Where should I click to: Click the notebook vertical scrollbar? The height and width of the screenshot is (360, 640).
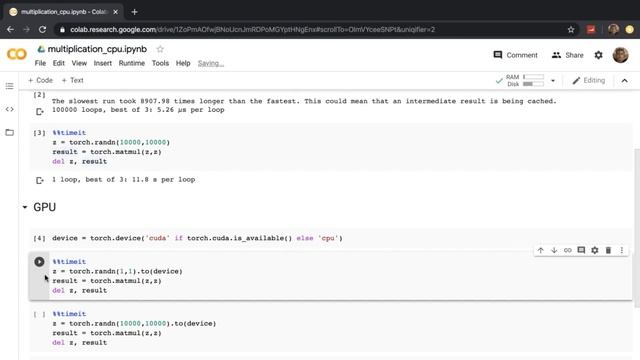[x=636, y=228]
